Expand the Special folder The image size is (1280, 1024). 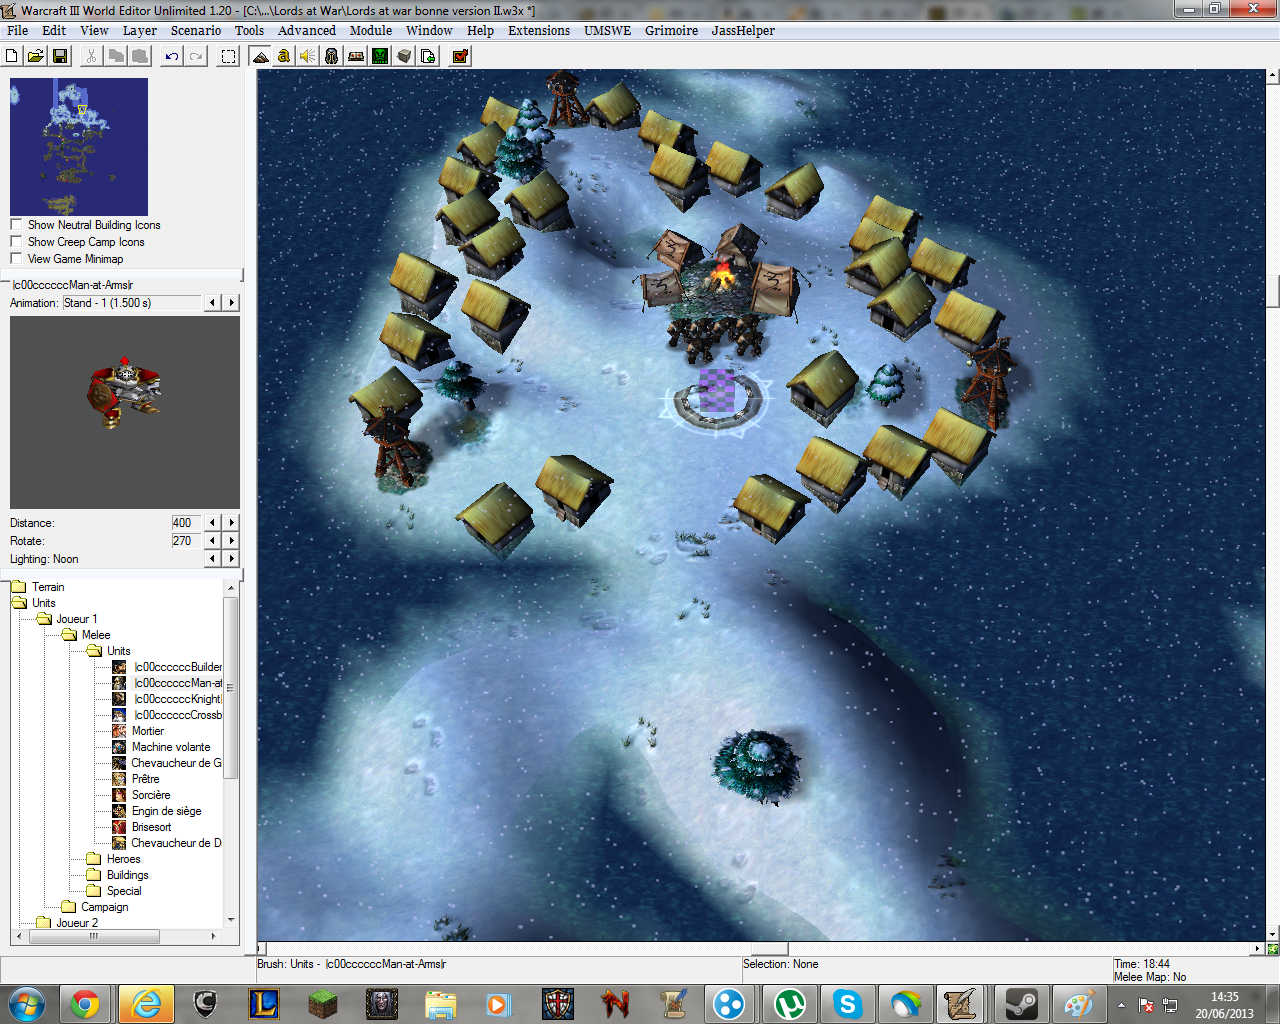(x=94, y=891)
